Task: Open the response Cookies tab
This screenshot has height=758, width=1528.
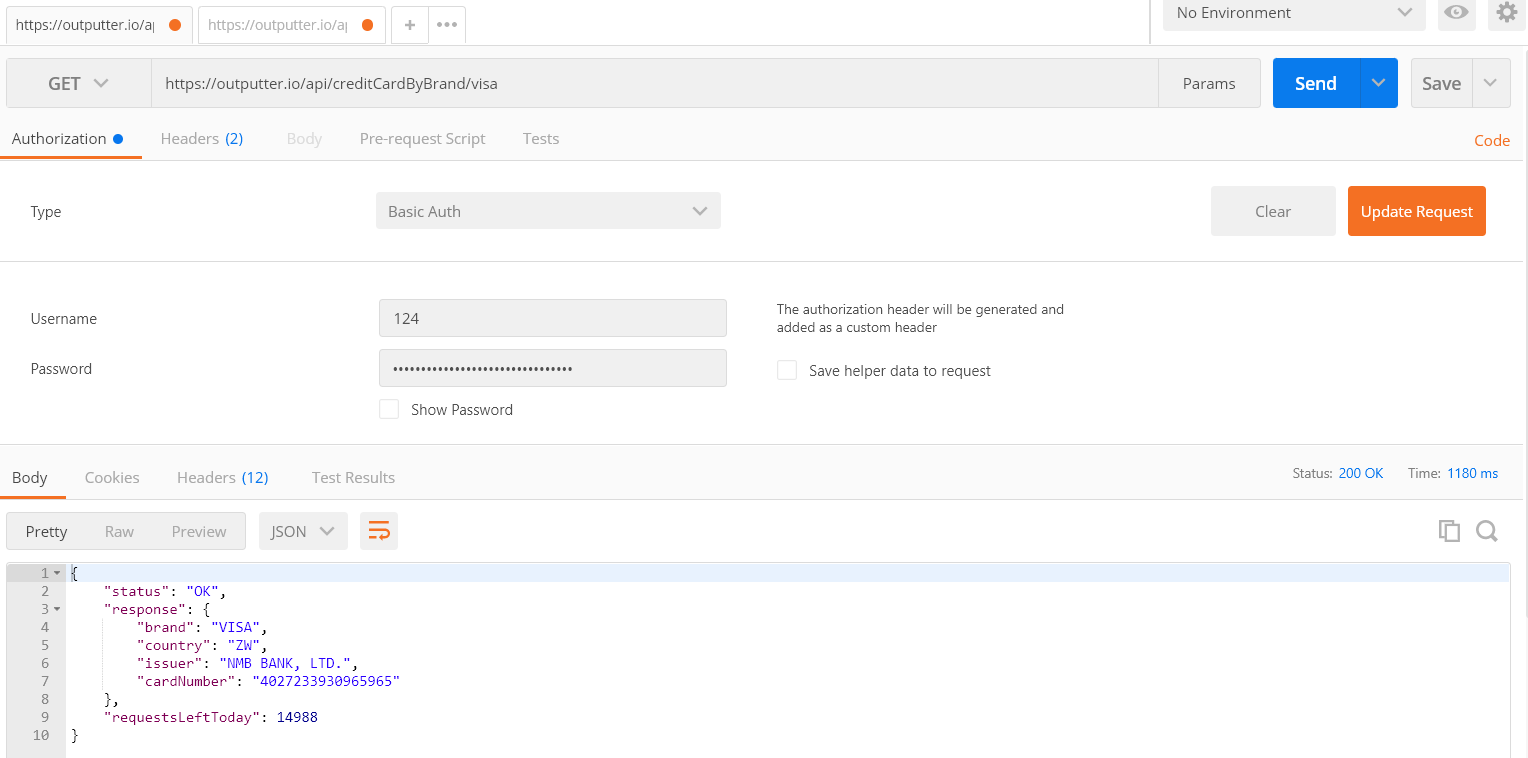Action: (x=111, y=477)
